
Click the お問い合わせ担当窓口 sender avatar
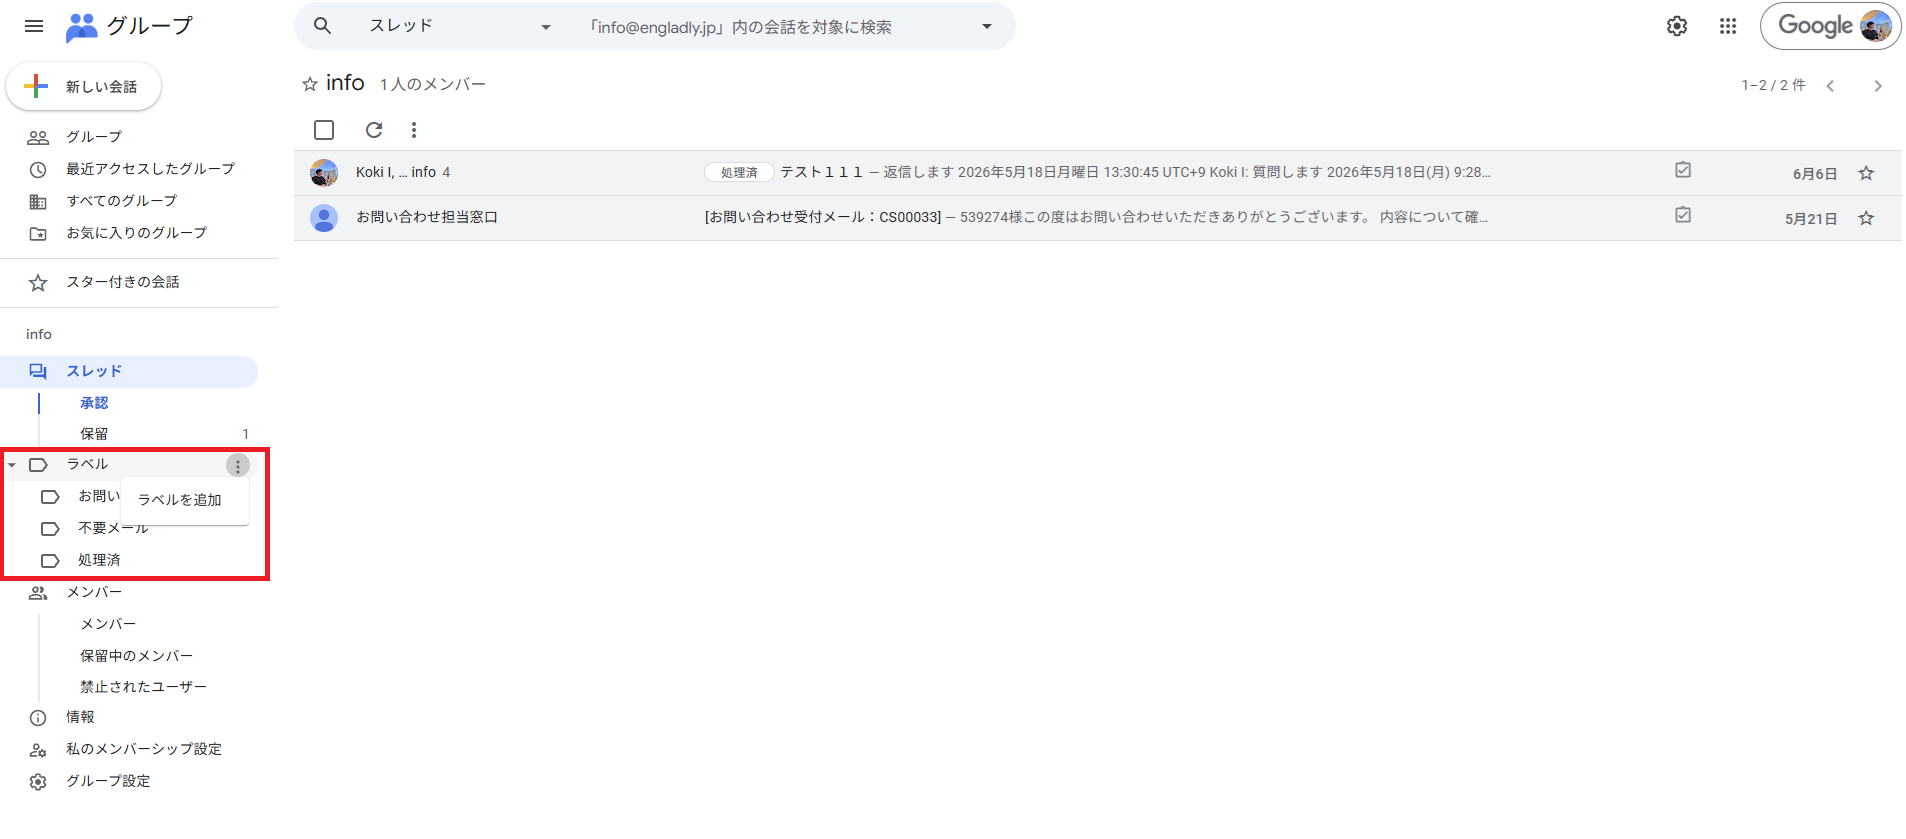pyautogui.click(x=324, y=218)
